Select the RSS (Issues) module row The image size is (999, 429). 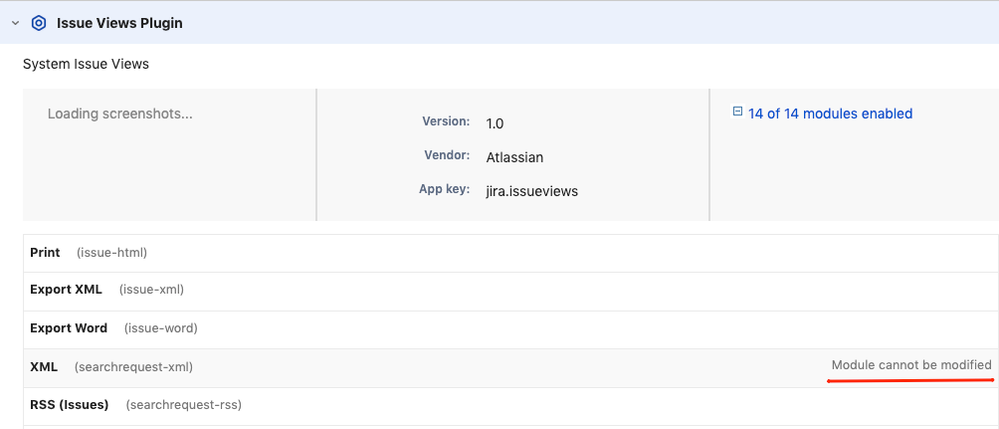click(511, 406)
